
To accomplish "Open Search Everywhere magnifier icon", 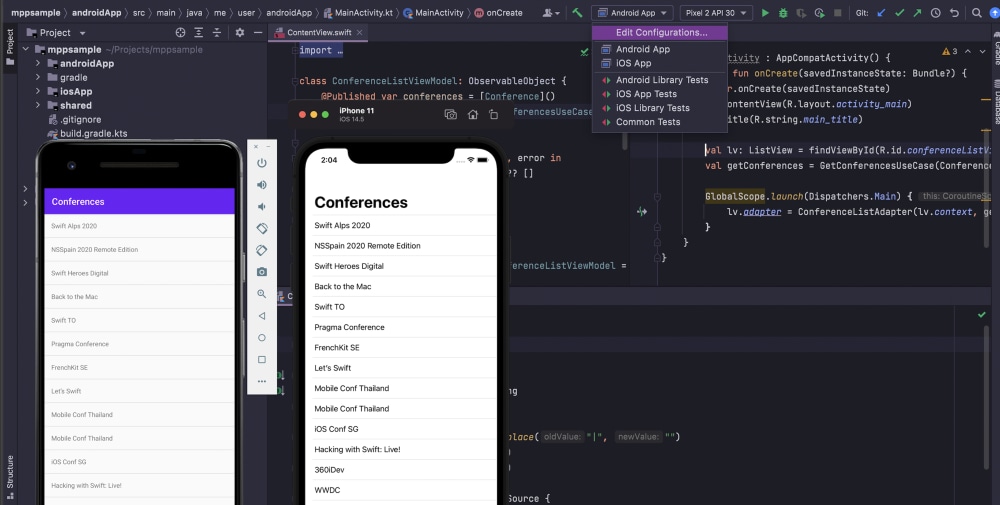I will point(976,13).
